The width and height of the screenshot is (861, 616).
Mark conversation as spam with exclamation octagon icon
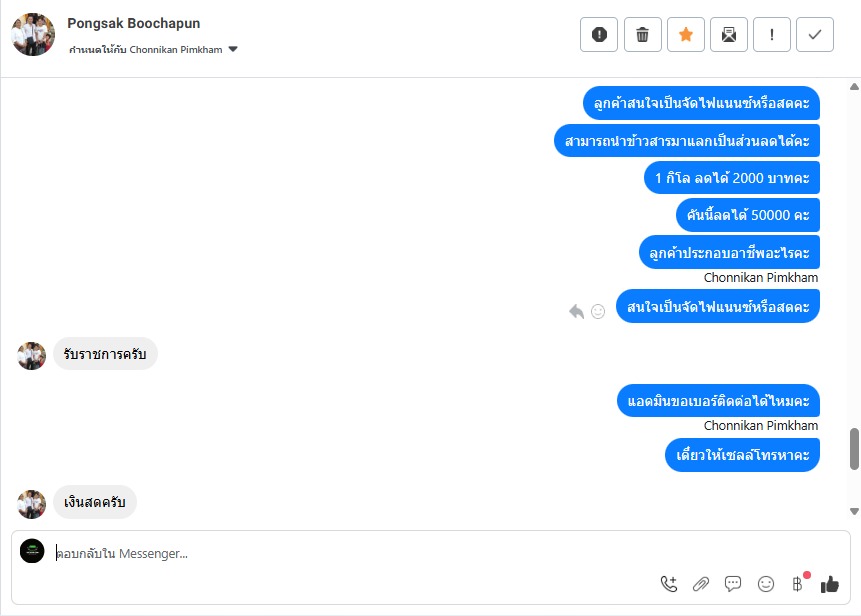pyautogui.click(x=599, y=35)
